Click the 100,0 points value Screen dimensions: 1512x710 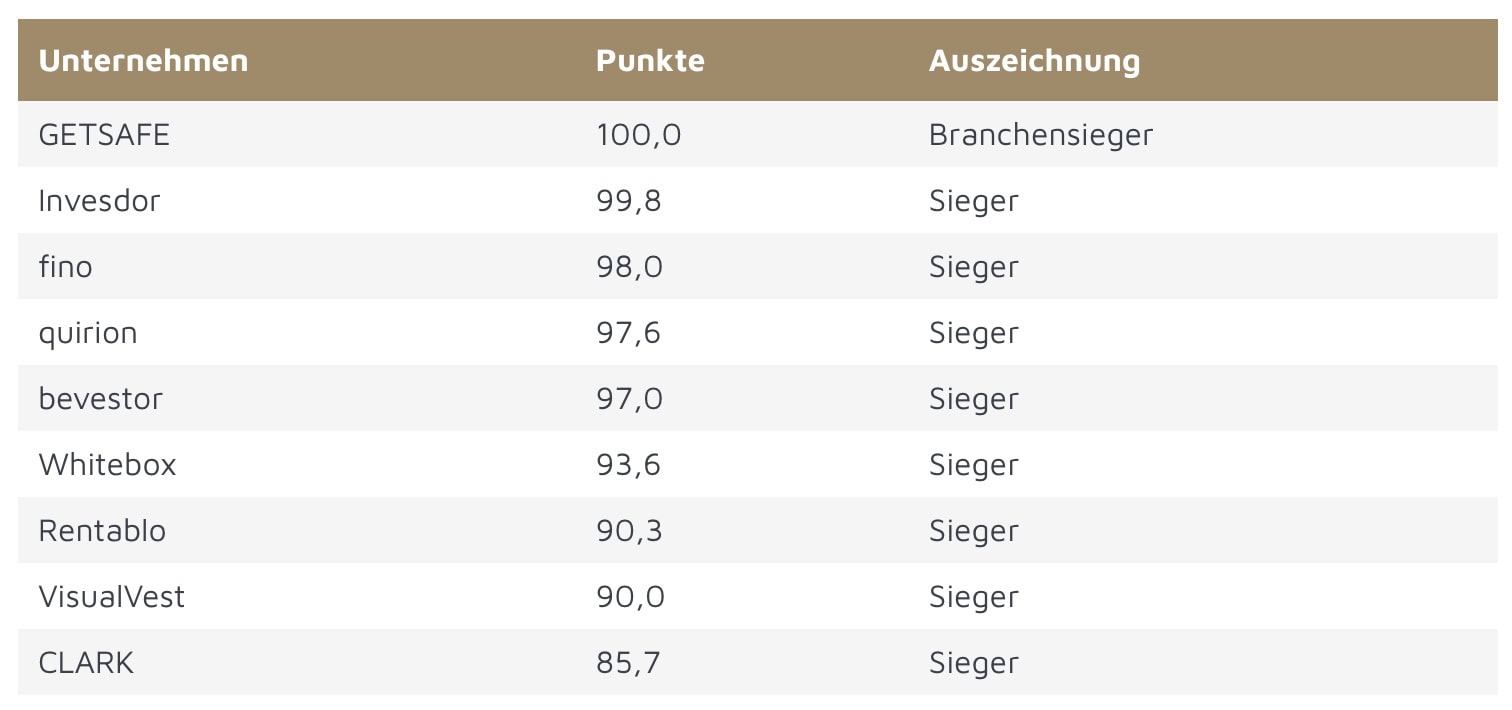coord(639,134)
